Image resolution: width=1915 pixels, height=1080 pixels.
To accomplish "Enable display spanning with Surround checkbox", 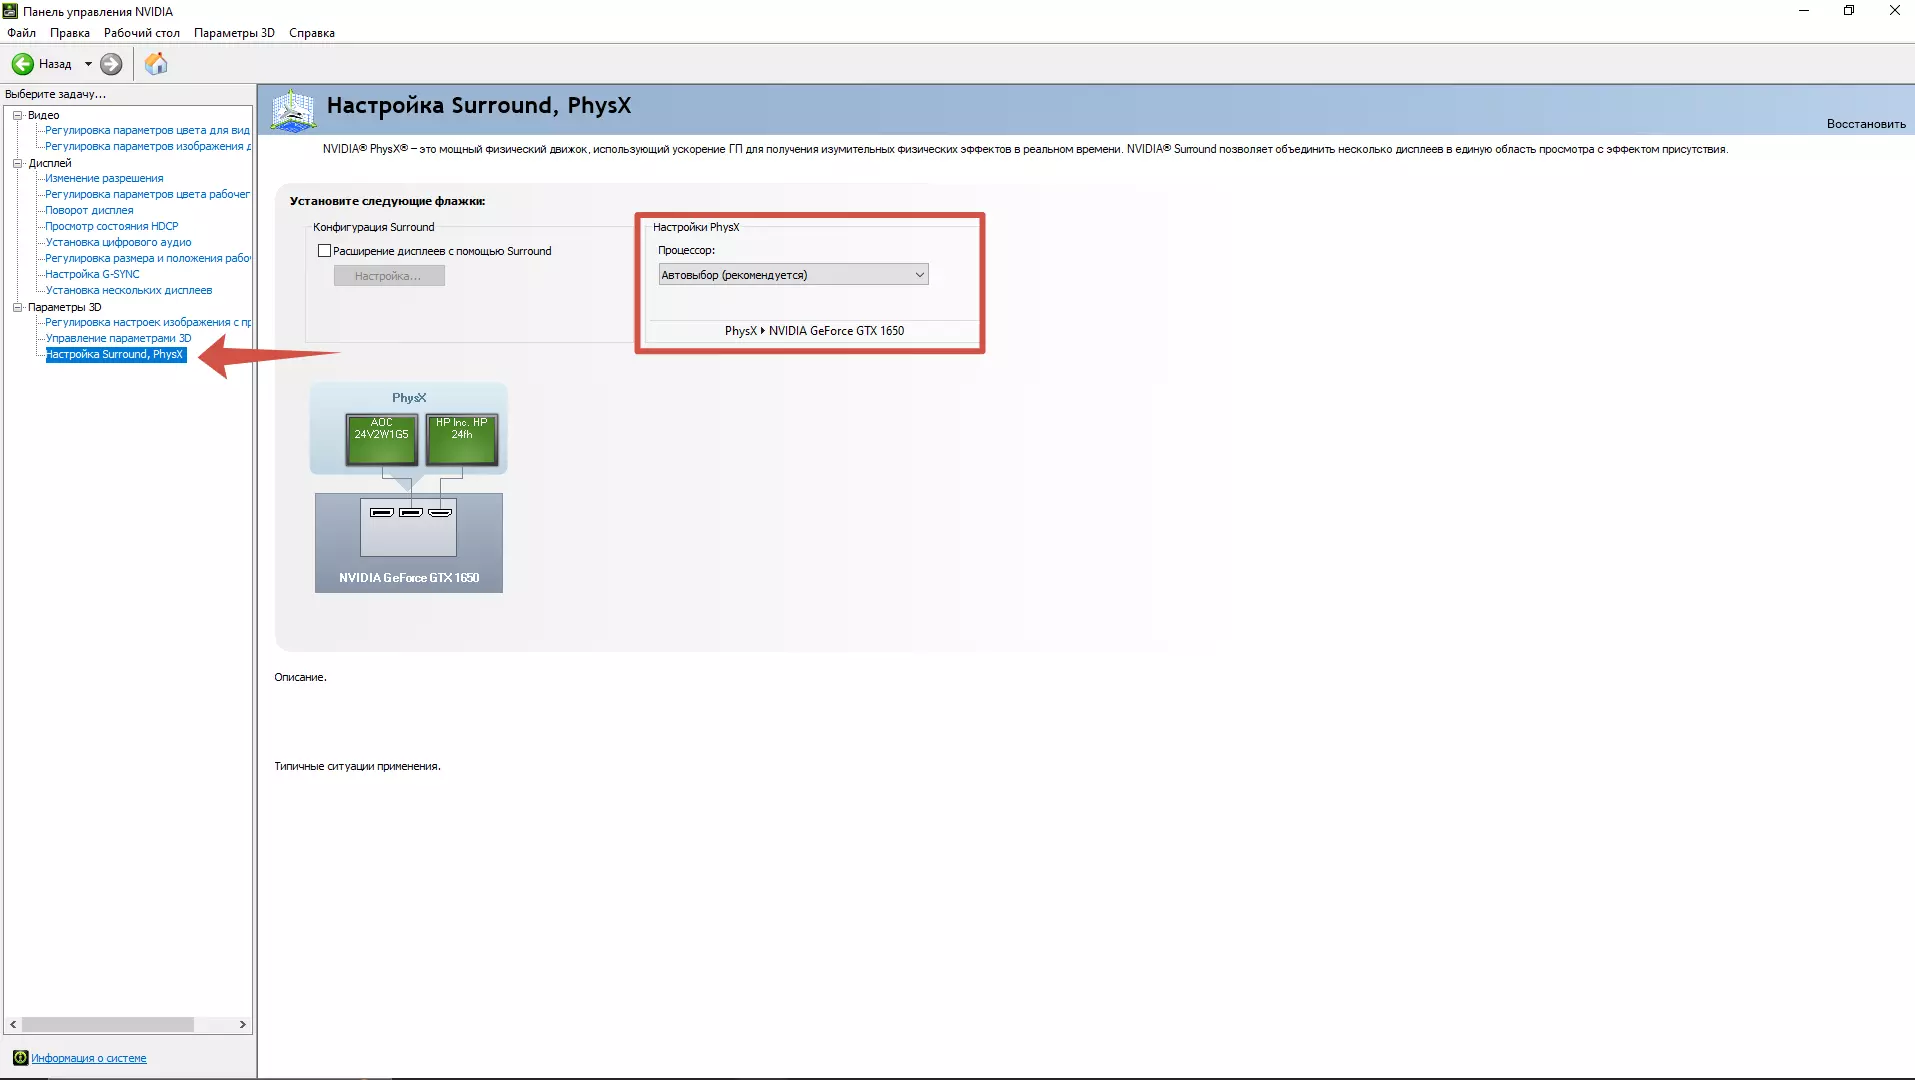I will [324, 251].
